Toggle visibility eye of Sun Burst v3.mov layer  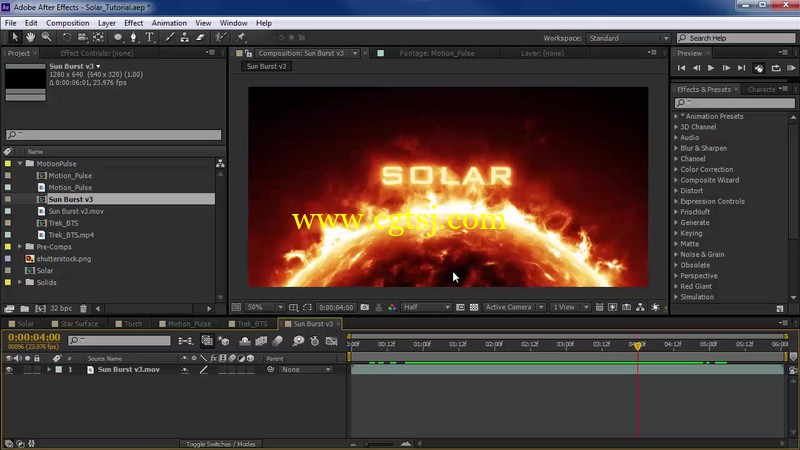9,369
